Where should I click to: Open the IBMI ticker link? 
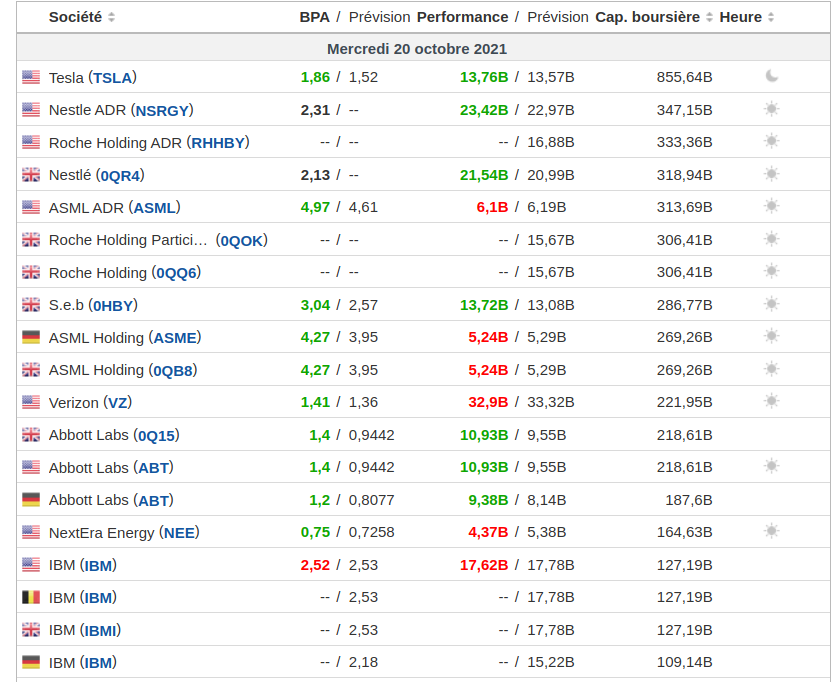(100, 631)
